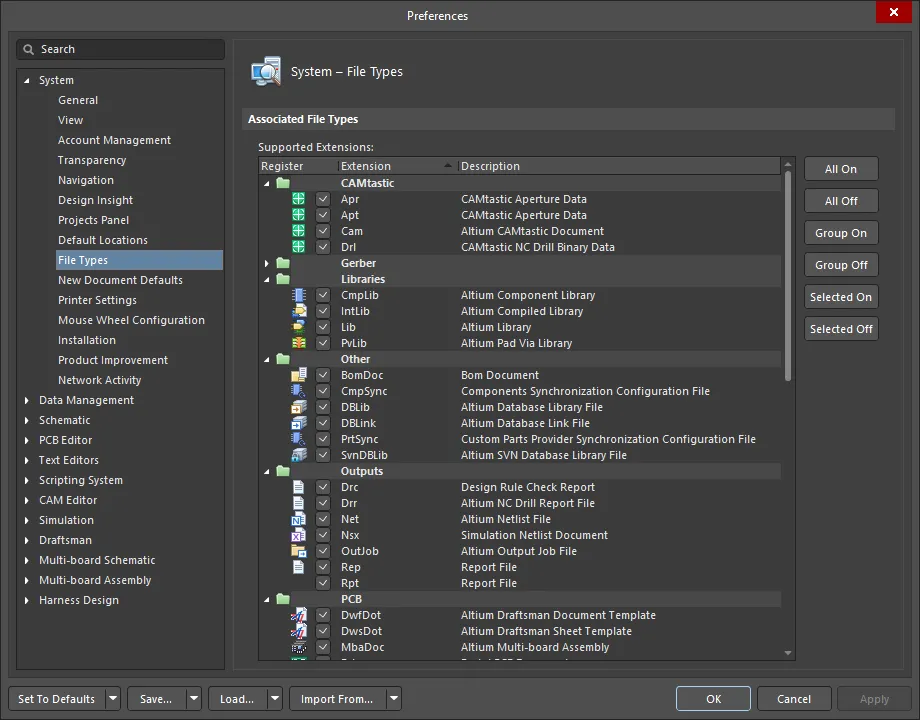
Task: Click the DBLink database link icon
Action: (x=299, y=423)
